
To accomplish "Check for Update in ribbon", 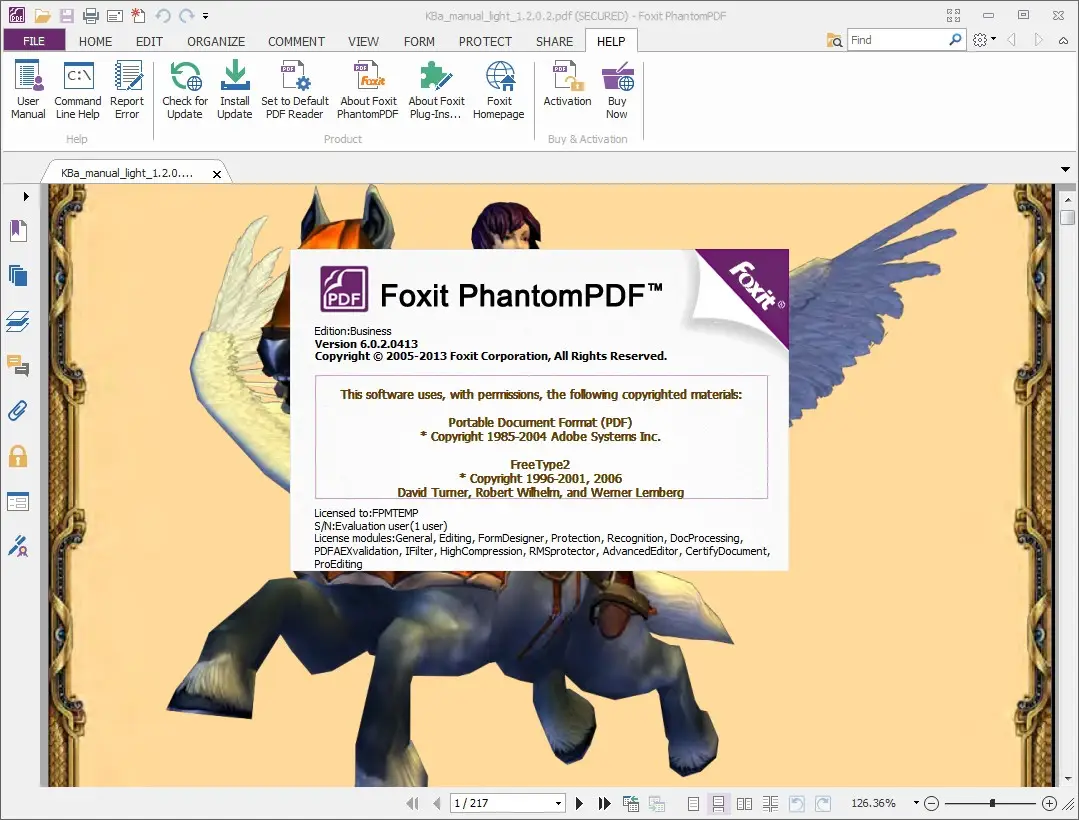I will 185,90.
